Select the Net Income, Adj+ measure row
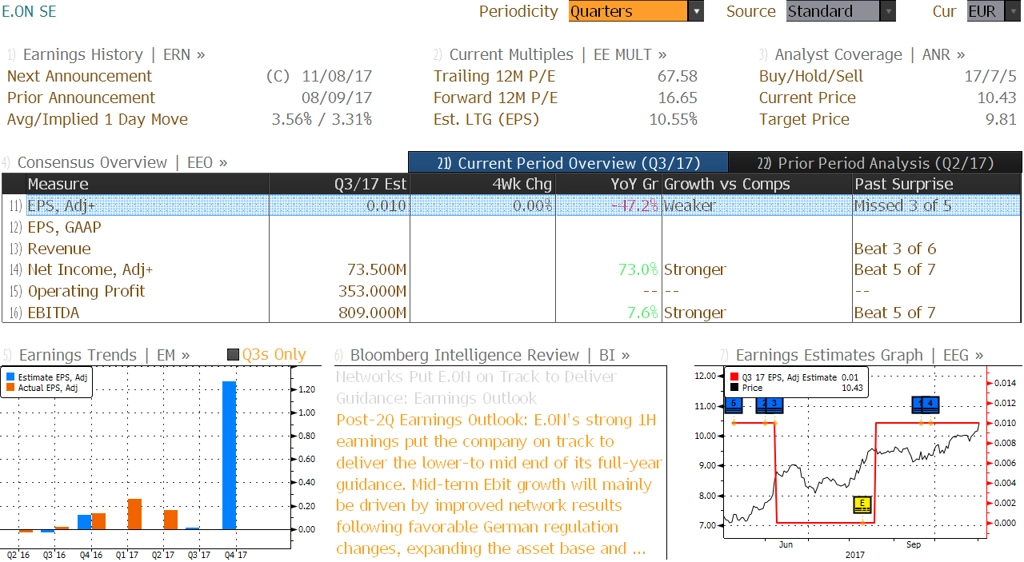Screen dimensions: 1024x562 pos(511,270)
